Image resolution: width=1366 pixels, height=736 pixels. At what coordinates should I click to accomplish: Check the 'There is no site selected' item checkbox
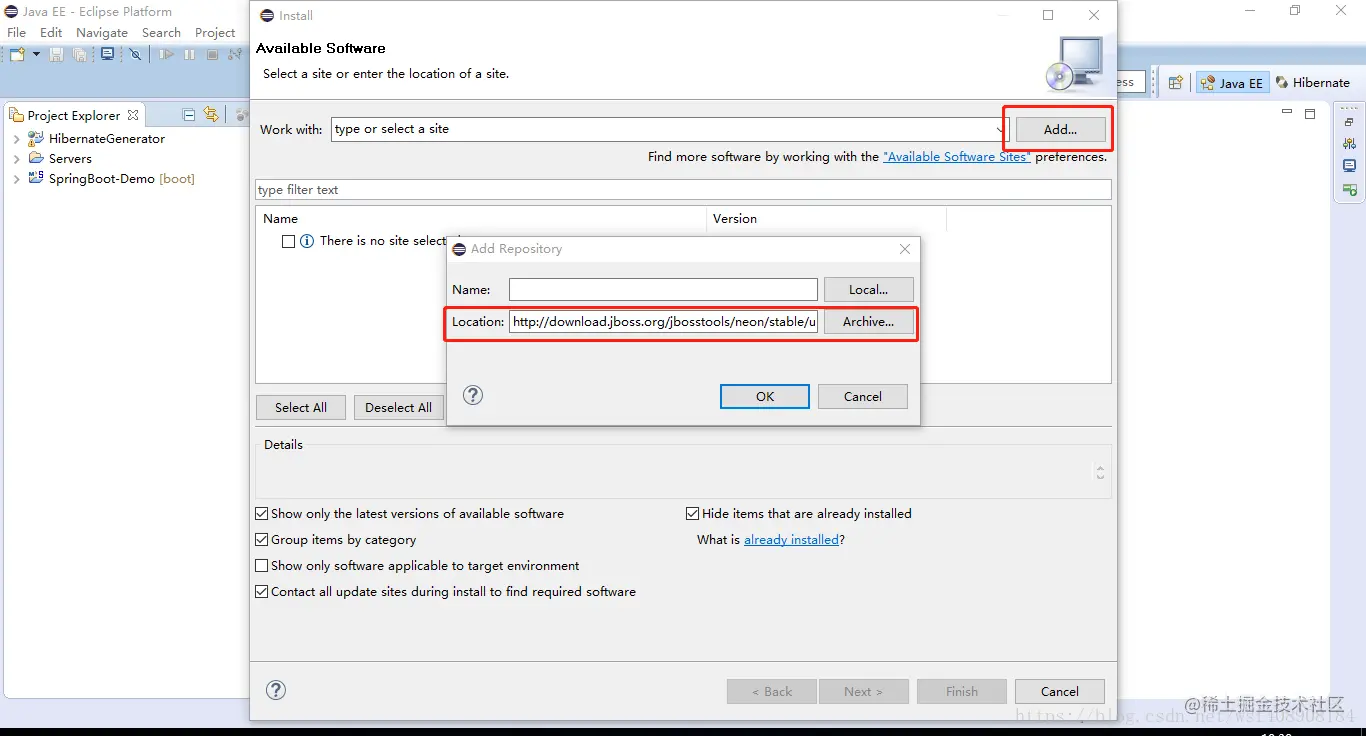pos(288,241)
